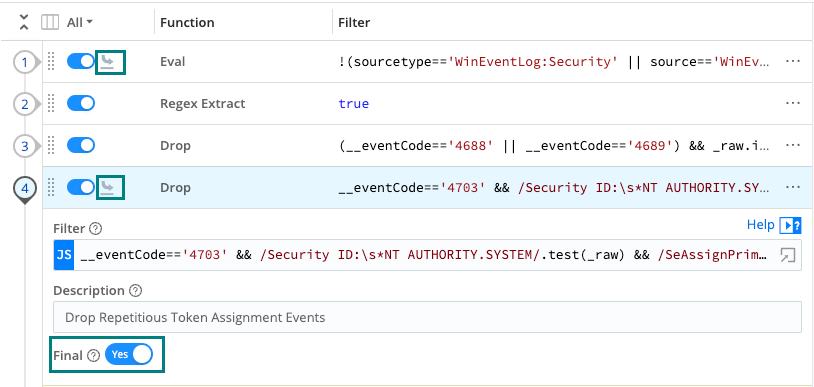The image size is (814, 387).
Task: Grab the drag handle for the 4688 Drop row
Action: 51,146
